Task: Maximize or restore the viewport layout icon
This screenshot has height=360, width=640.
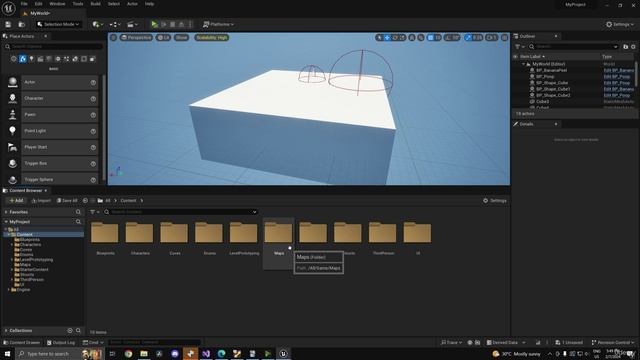Action: 504,38
